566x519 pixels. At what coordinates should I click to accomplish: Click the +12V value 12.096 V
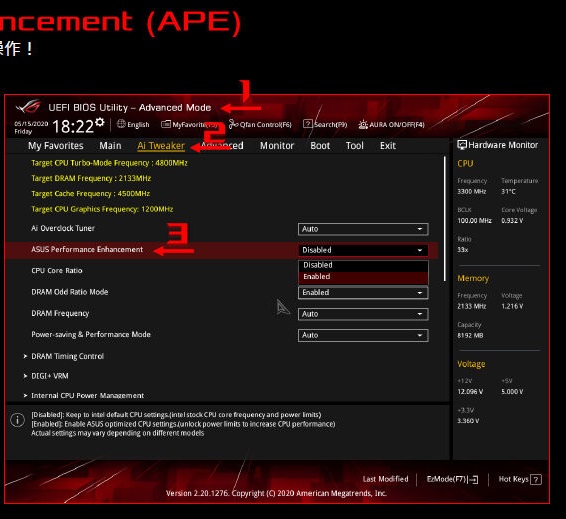[x=470, y=392]
